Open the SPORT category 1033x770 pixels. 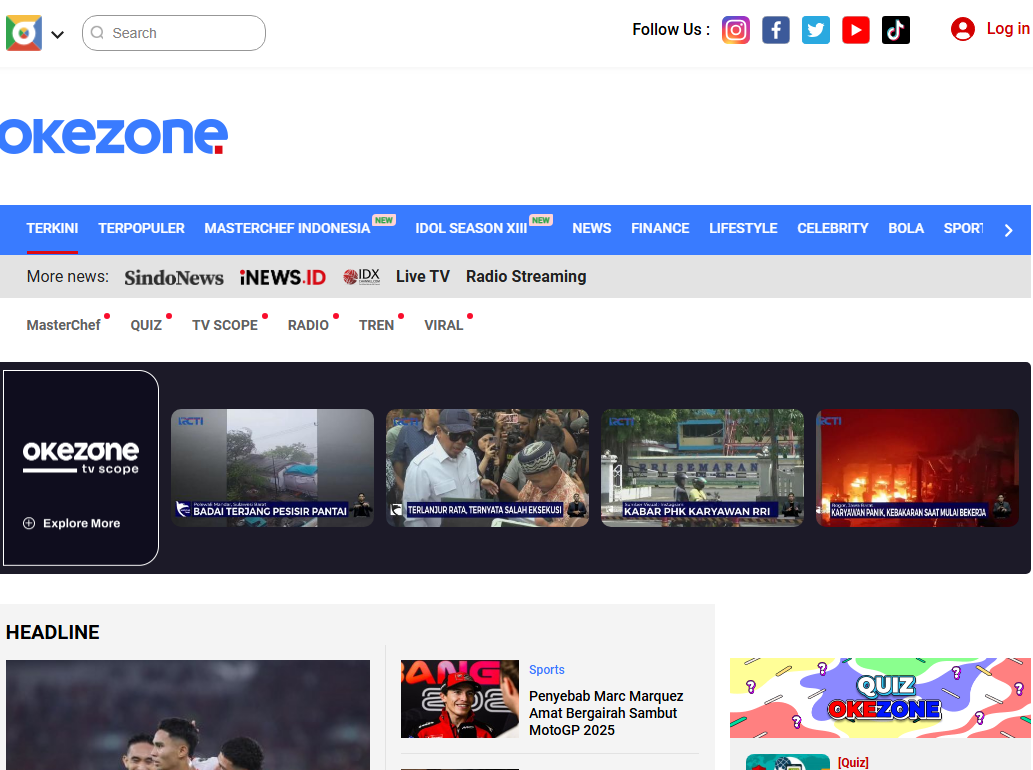pyautogui.click(x=963, y=229)
